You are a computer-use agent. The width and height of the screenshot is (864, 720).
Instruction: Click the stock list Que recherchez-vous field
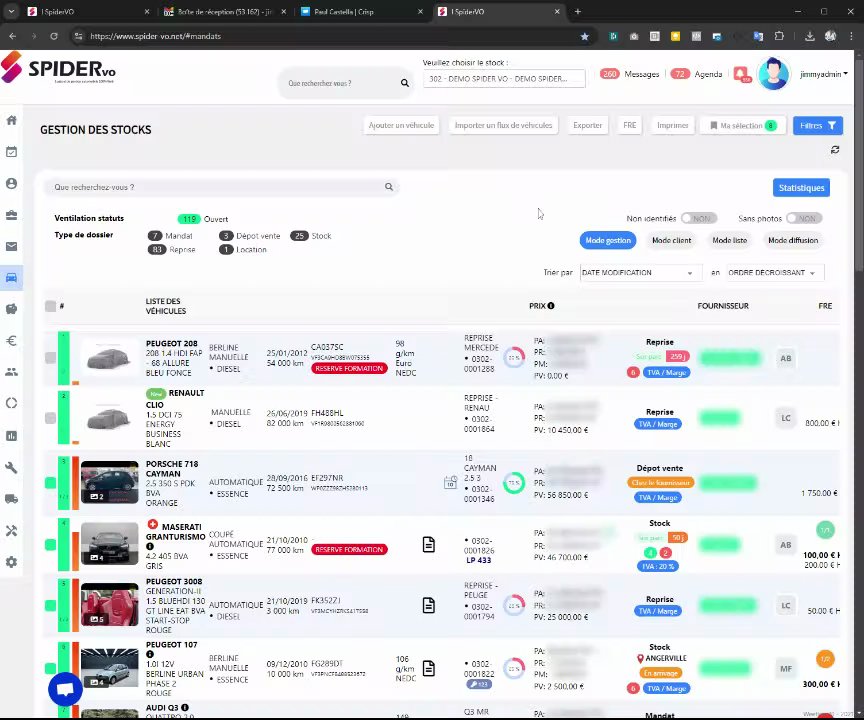(x=220, y=187)
